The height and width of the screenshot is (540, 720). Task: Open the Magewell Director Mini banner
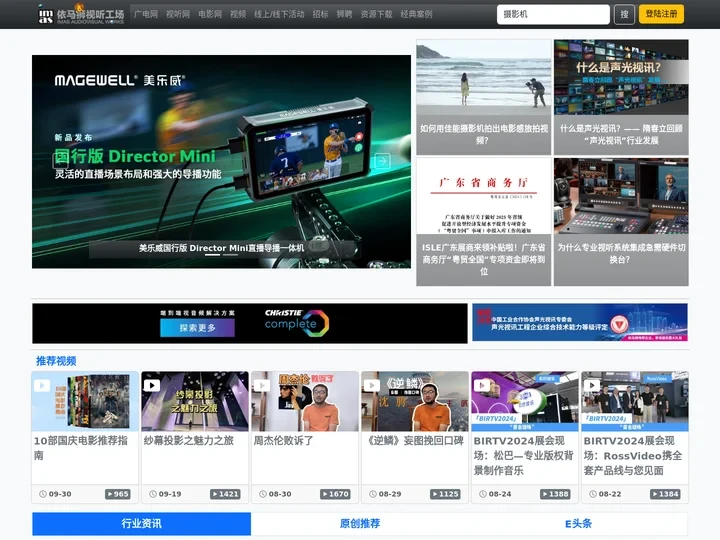221,162
